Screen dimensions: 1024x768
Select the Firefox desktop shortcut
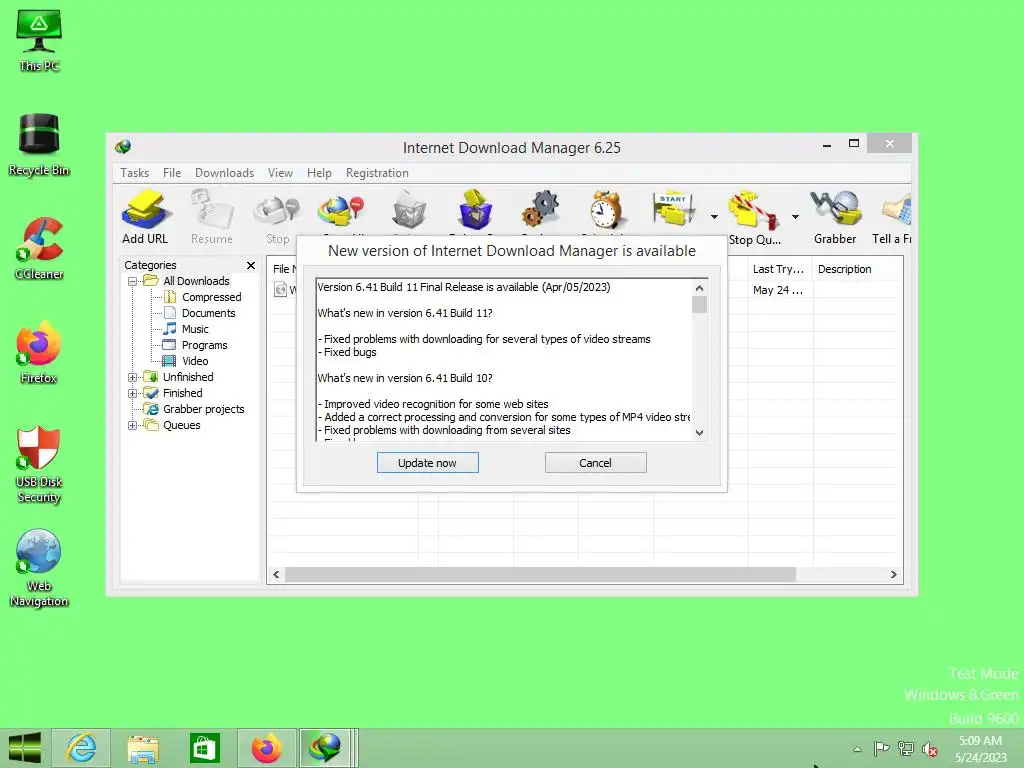coord(39,353)
